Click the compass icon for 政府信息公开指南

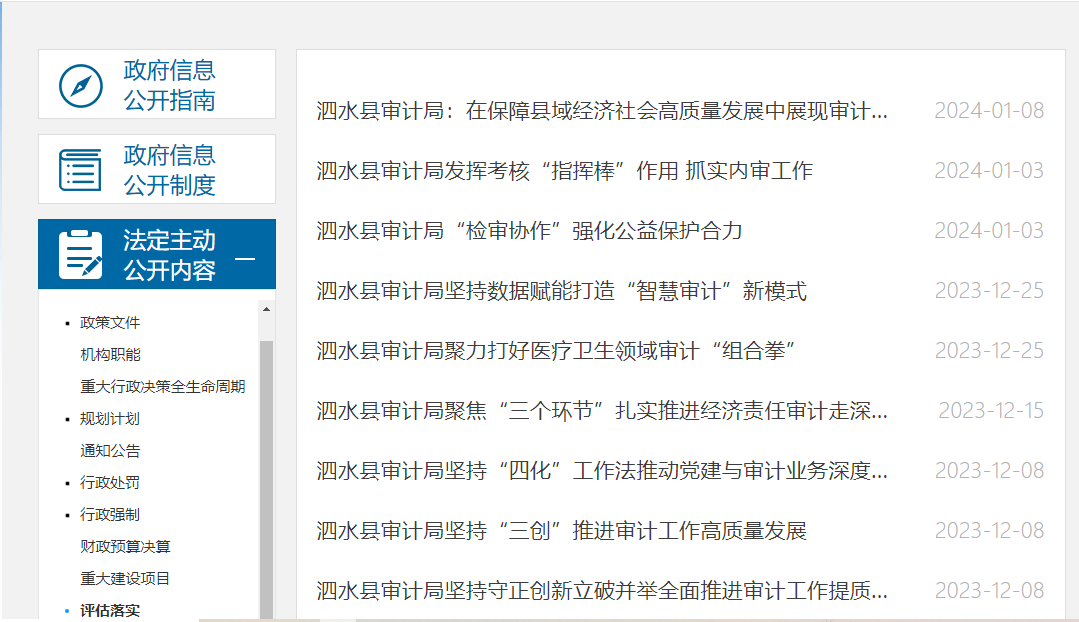[81, 86]
